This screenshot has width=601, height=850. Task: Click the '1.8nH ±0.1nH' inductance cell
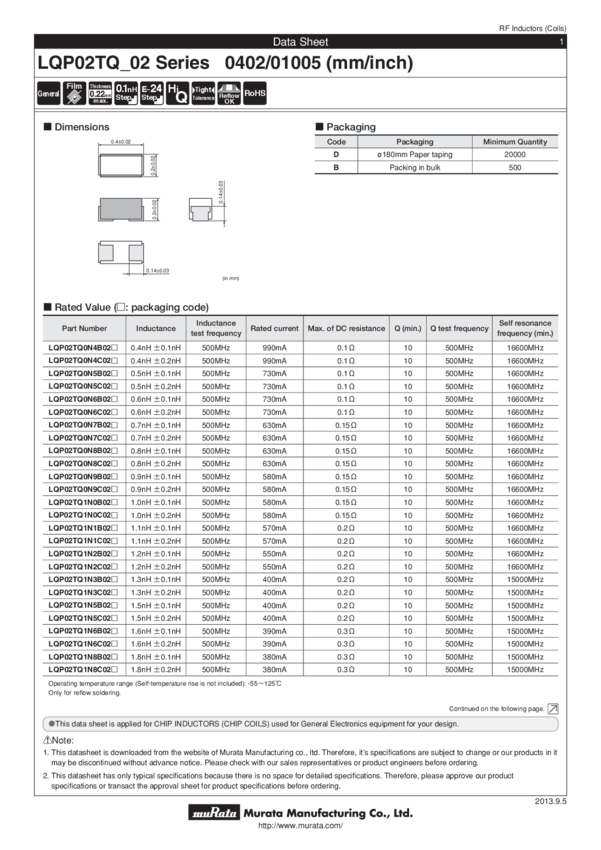coord(156,656)
